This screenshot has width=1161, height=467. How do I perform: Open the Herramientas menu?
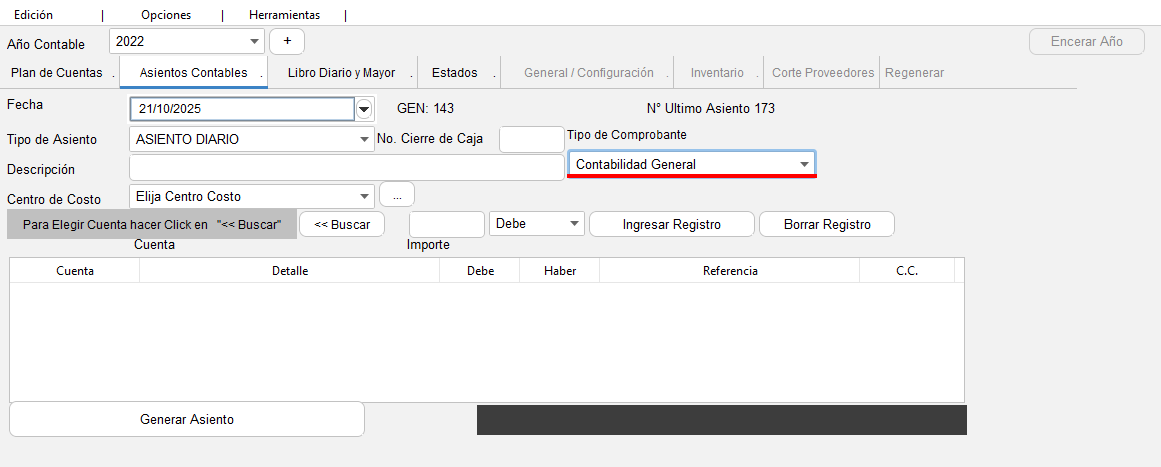[x=284, y=15]
